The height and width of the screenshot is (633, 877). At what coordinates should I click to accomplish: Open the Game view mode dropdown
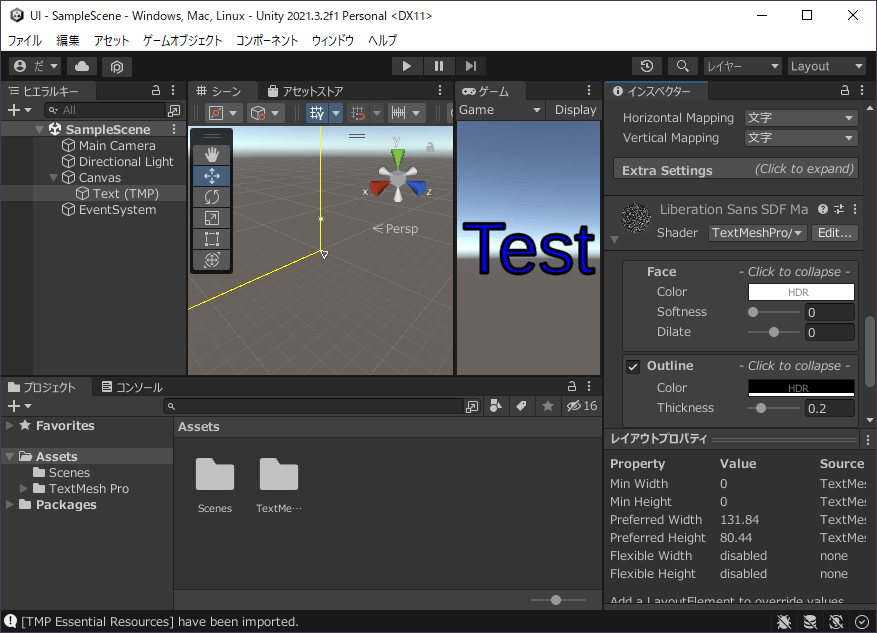(500, 110)
